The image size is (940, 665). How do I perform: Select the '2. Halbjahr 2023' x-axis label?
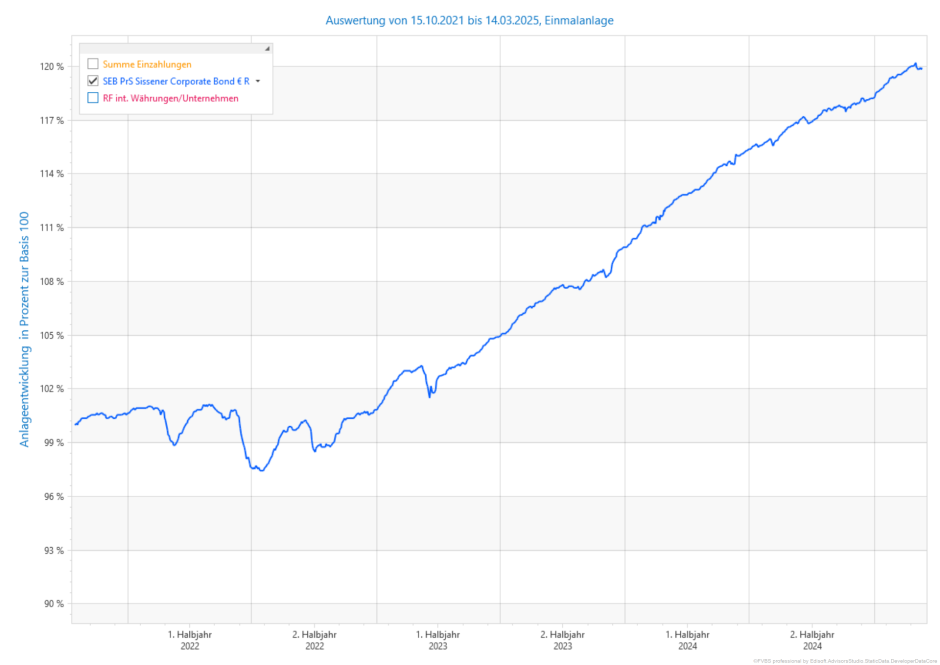point(563,640)
